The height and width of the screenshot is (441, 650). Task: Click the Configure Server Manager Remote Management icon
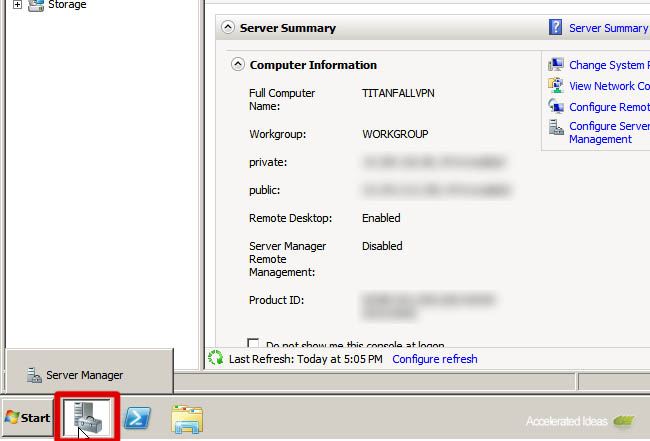point(556,127)
